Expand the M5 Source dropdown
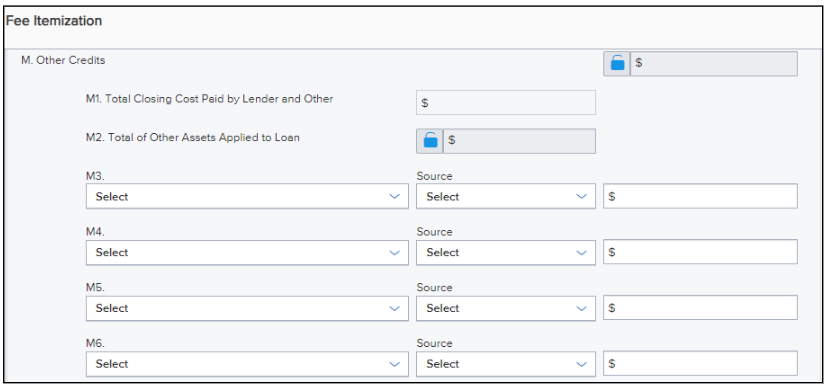826x385 pixels. click(506, 308)
